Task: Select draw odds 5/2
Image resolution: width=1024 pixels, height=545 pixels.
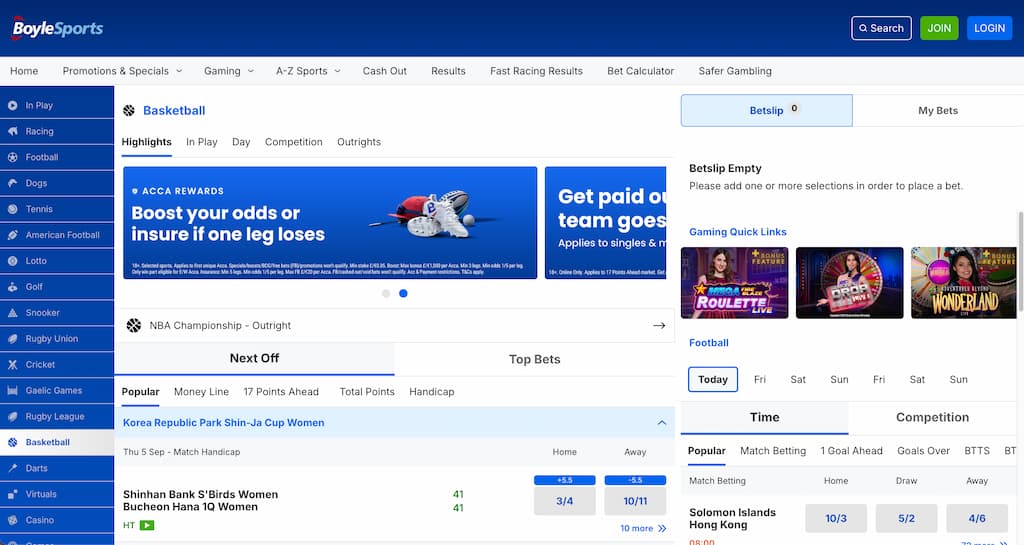Action: [x=906, y=518]
